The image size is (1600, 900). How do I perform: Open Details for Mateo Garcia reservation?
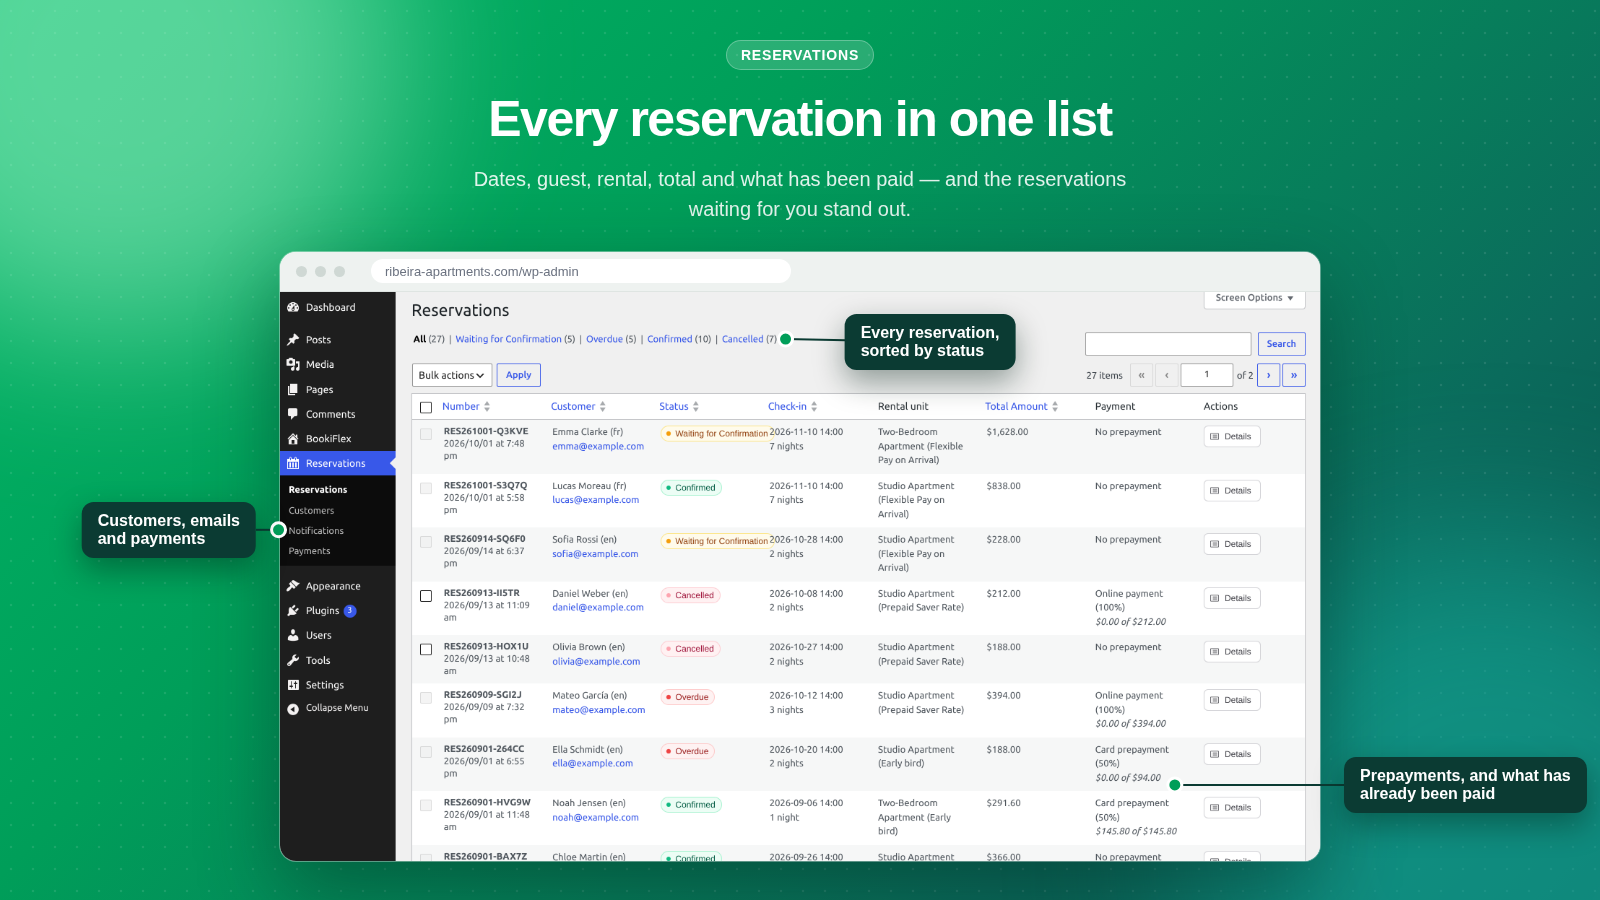(1232, 700)
